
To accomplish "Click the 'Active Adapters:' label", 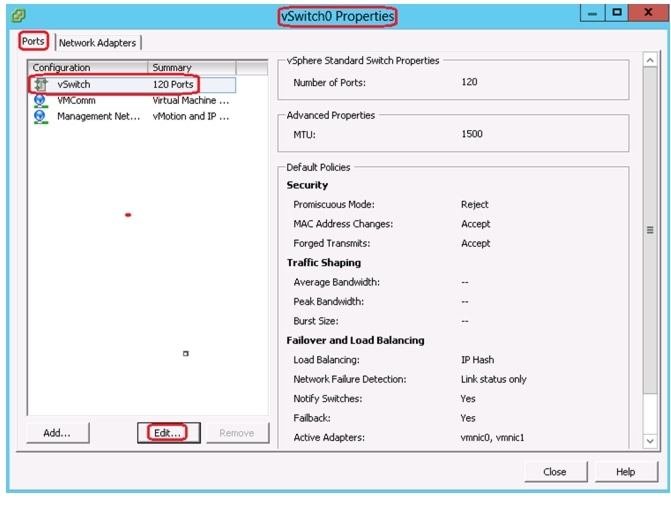I will (x=329, y=437).
